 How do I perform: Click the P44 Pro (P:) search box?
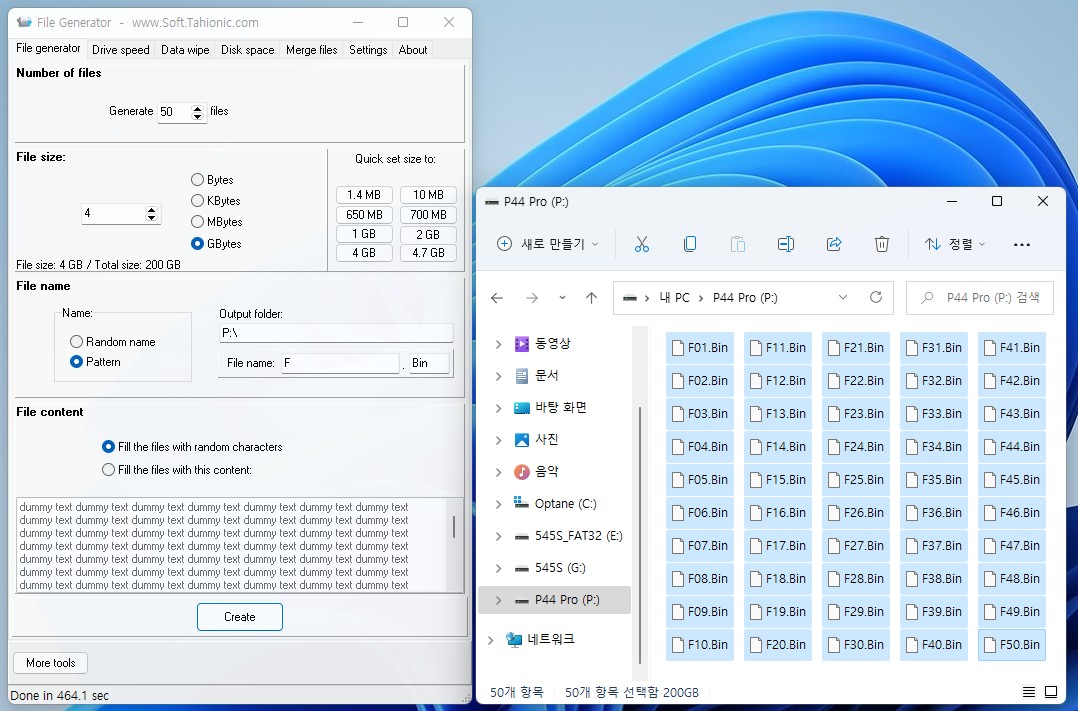pos(980,298)
